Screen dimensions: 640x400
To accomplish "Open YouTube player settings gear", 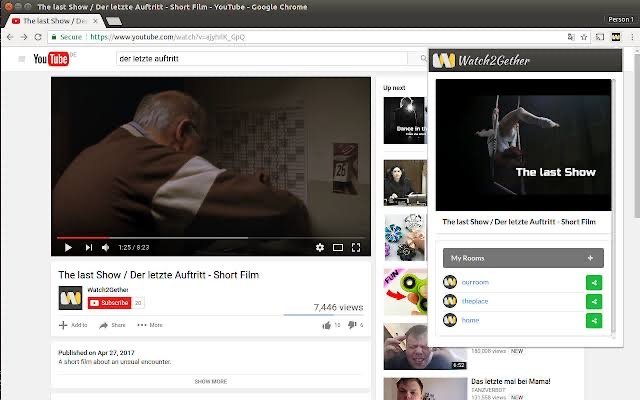I will (320, 247).
